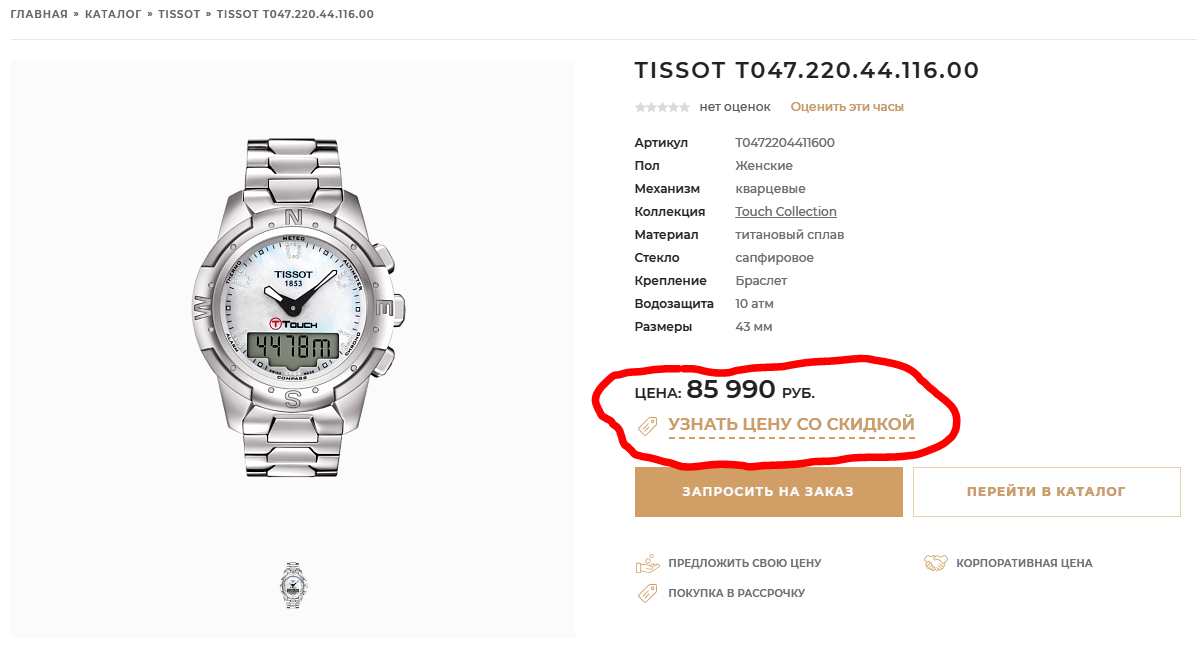Screen dimensions: 1197x655
Task: Click the hand-with-coins offer price icon
Action: pyautogui.click(x=648, y=563)
